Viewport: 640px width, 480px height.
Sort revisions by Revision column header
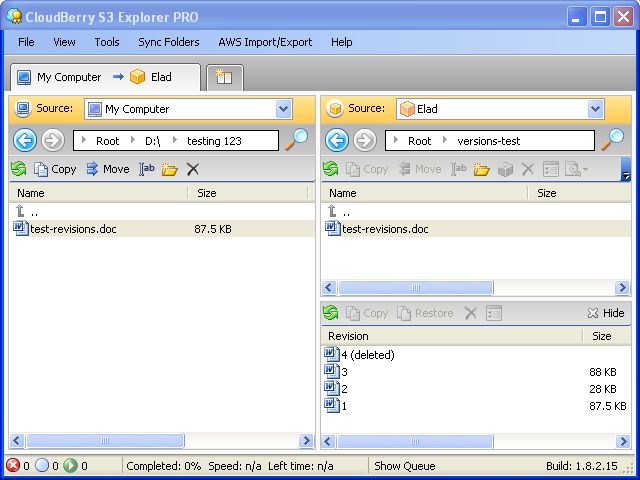(x=452, y=336)
